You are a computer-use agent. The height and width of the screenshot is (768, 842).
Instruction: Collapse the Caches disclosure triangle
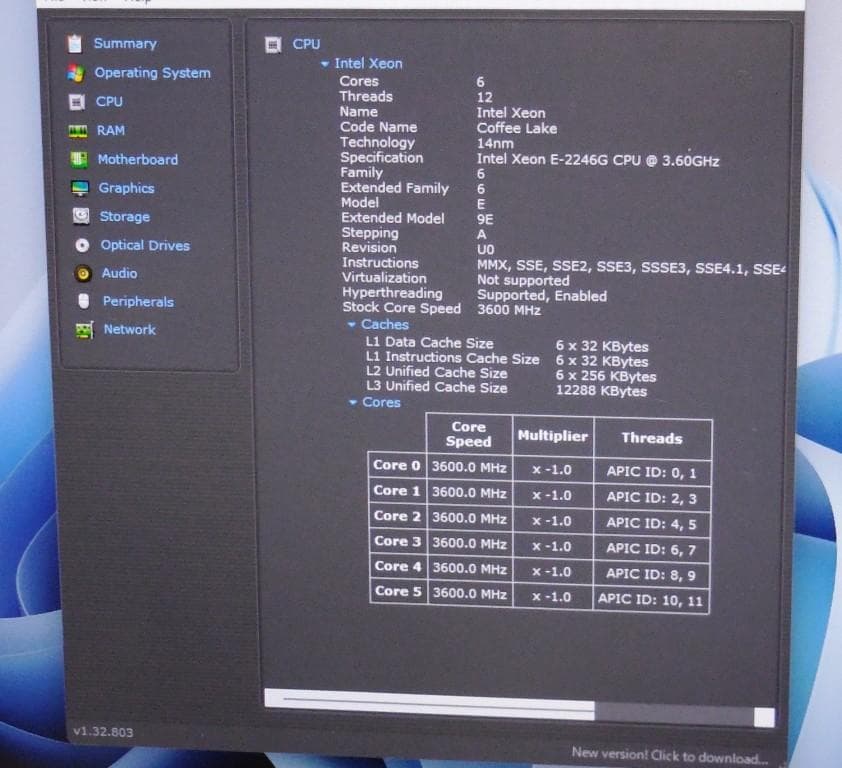[352, 324]
